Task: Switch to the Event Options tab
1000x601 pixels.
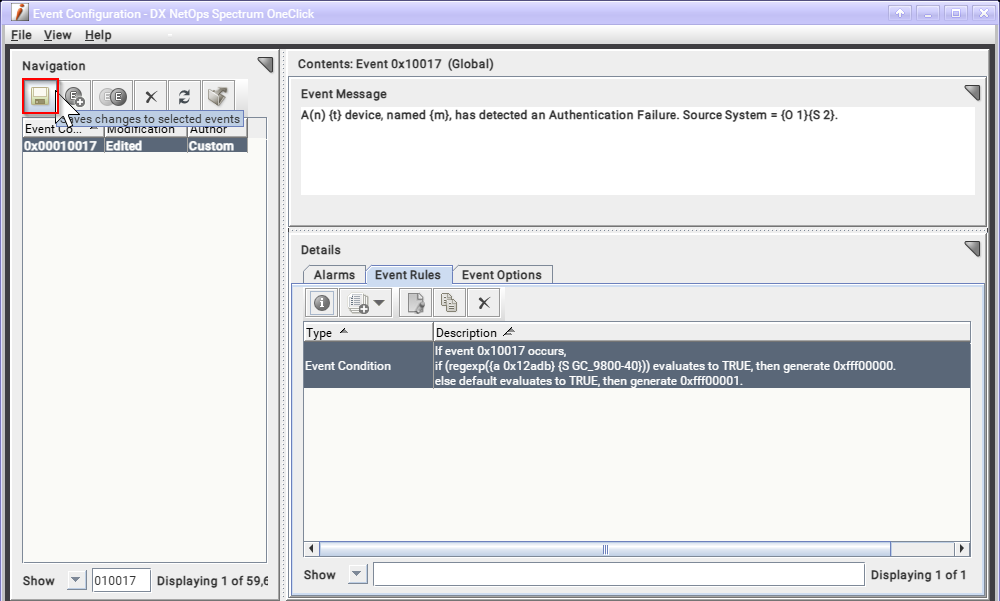Action: [x=502, y=275]
